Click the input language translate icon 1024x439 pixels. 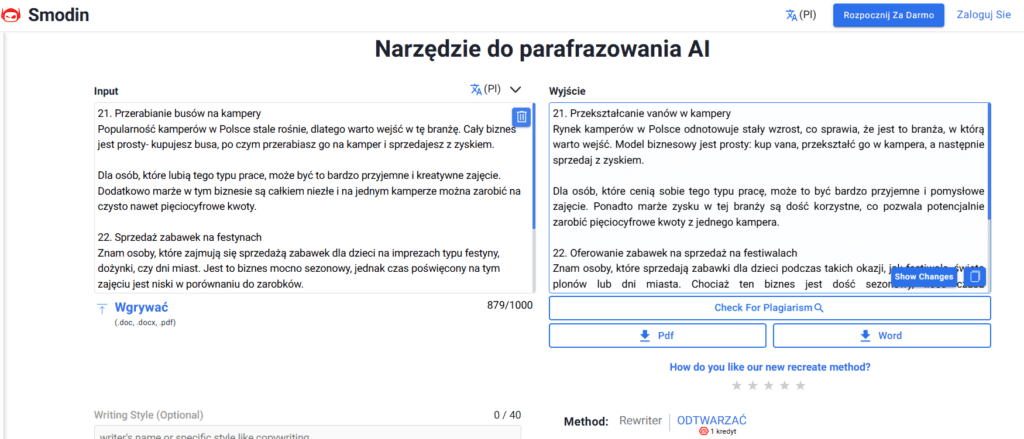click(x=476, y=89)
